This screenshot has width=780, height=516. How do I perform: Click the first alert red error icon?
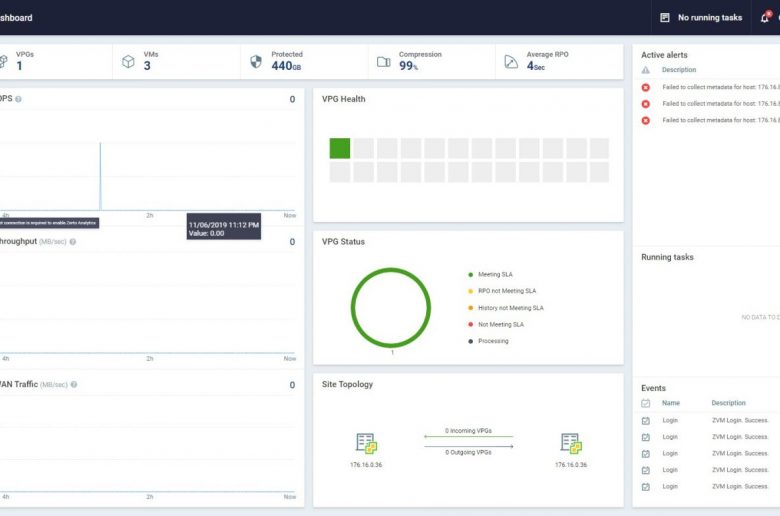pos(646,88)
